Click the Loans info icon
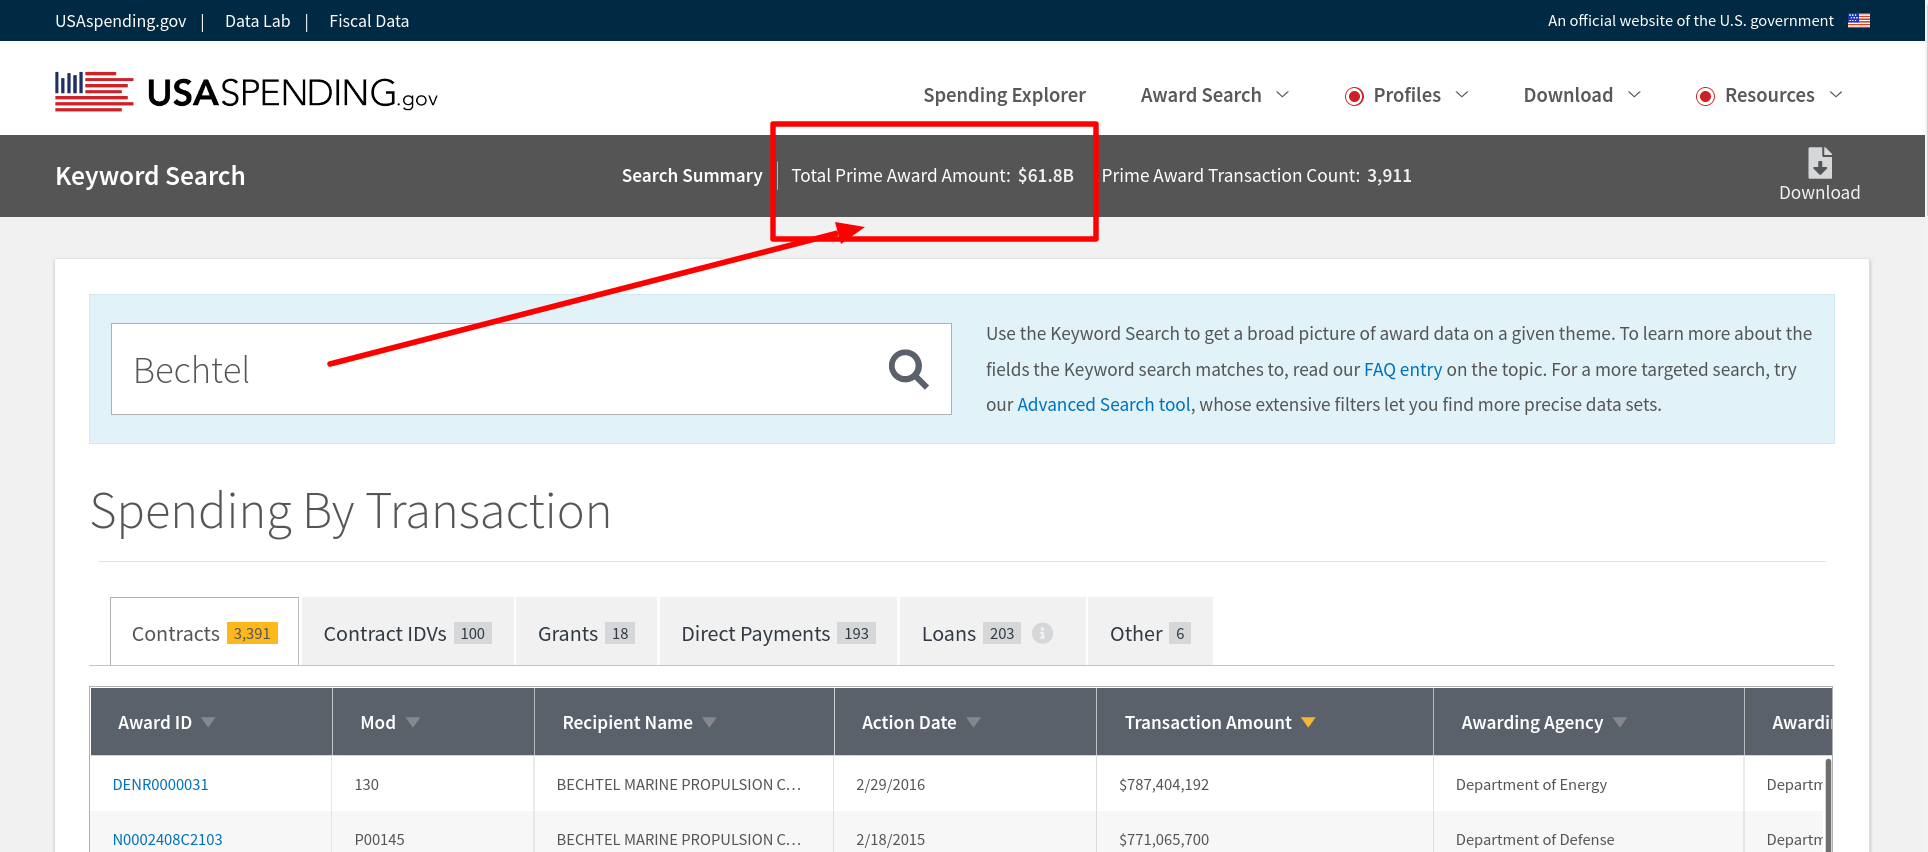The width and height of the screenshot is (1928, 852). point(1042,633)
